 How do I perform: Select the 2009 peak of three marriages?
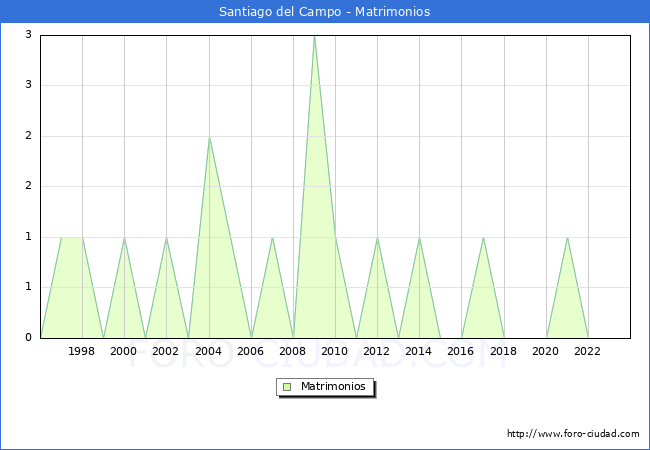coord(315,36)
